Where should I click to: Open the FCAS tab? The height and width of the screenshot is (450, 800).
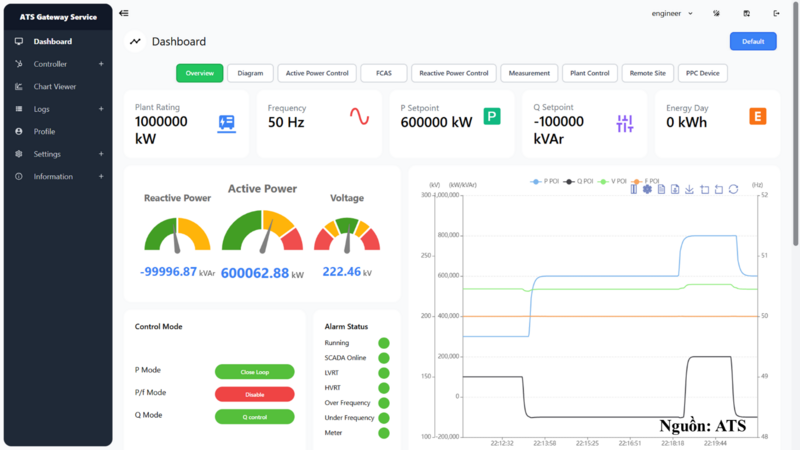(384, 73)
